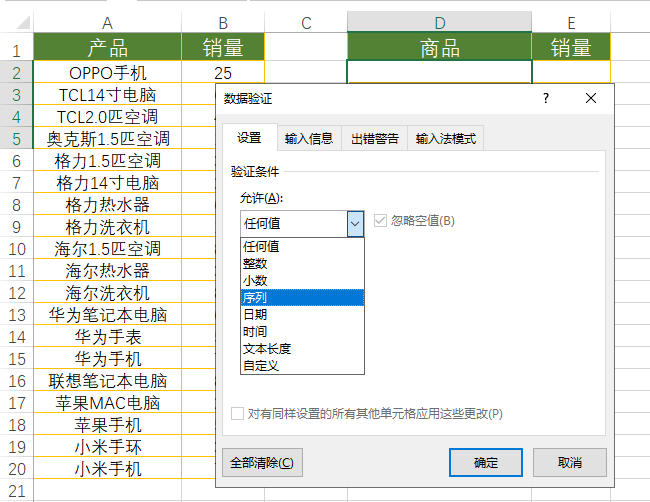
Task: Choose 整数 in the dropdown list
Action: (x=302, y=263)
